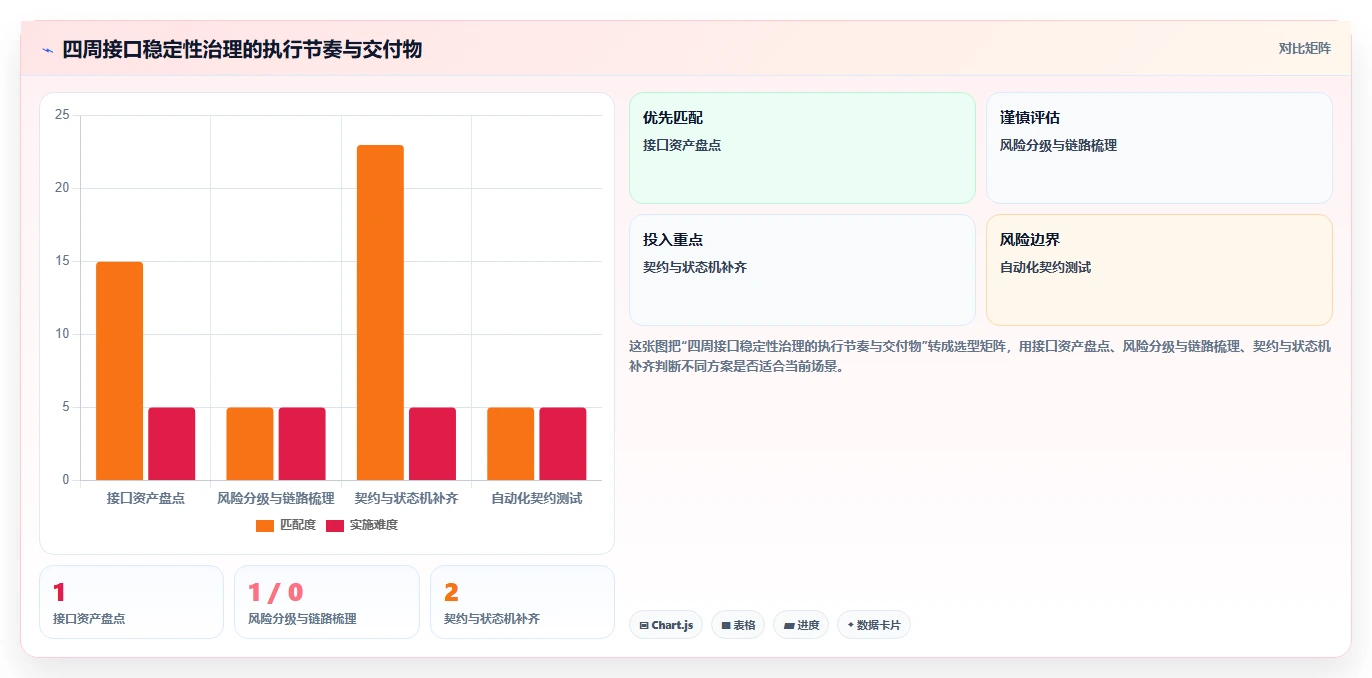
Task: Click the 表格 chip icon
Action: 726,626
